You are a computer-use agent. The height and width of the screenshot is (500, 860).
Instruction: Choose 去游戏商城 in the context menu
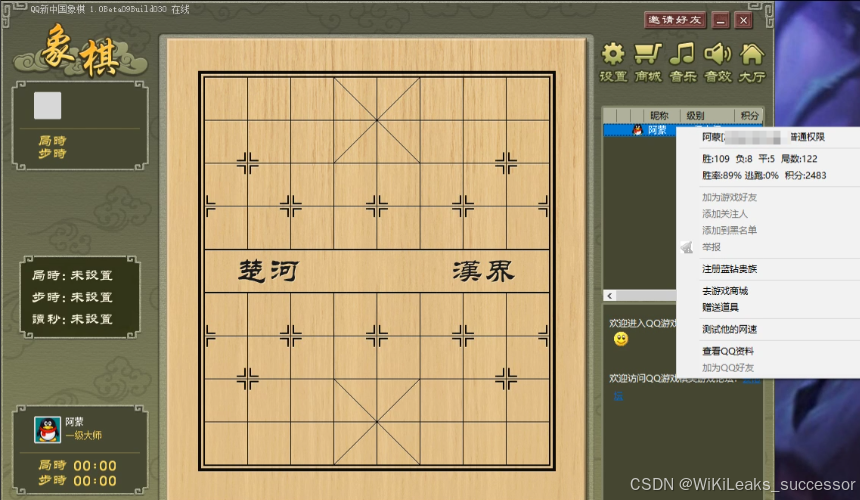point(725,291)
